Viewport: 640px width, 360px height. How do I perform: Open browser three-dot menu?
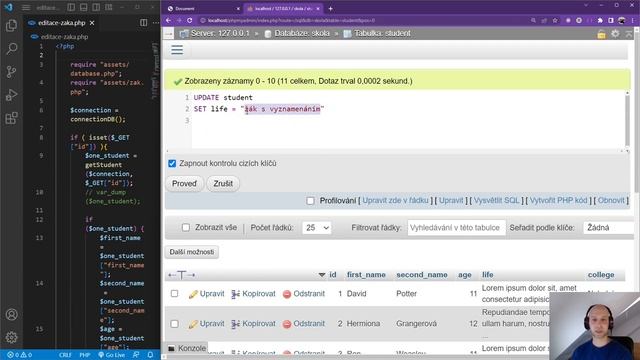pos(633,20)
